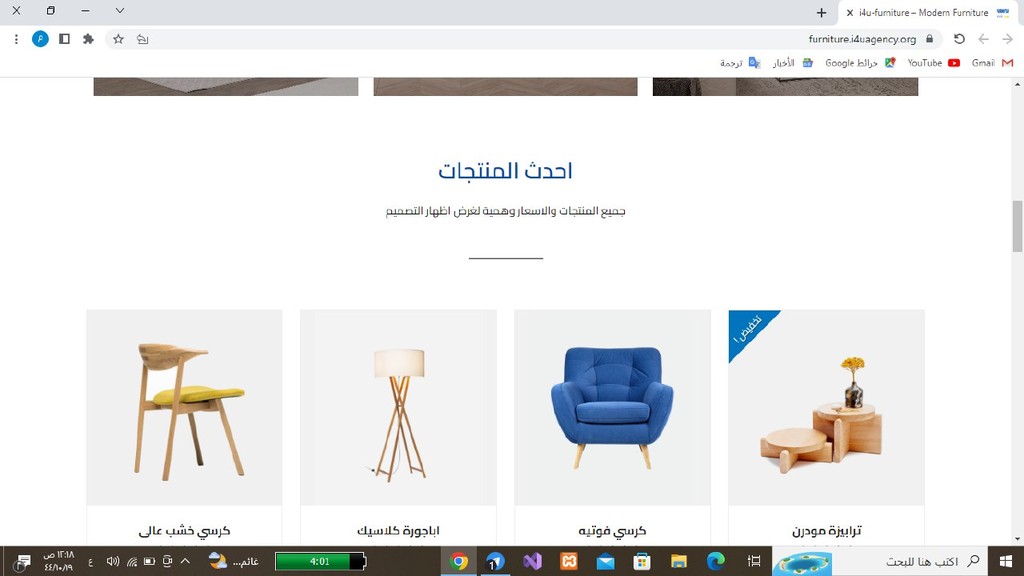Expand the tab search chevron
The width and height of the screenshot is (1024, 576).
coord(120,11)
